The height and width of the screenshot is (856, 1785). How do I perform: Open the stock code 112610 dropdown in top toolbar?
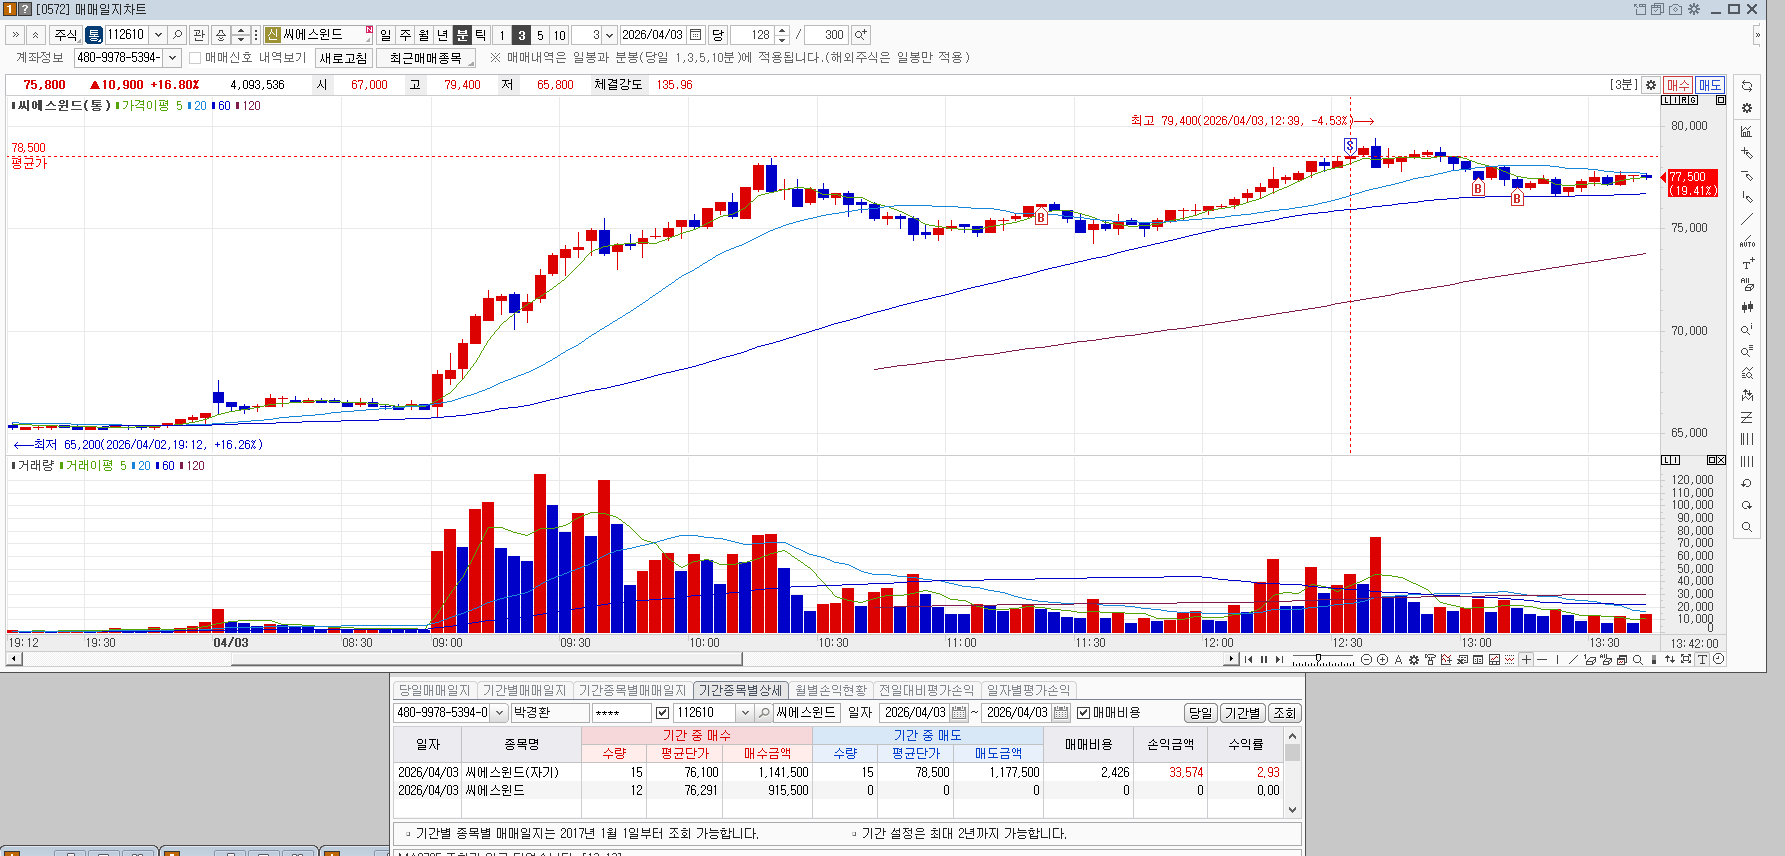click(x=158, y=35)
